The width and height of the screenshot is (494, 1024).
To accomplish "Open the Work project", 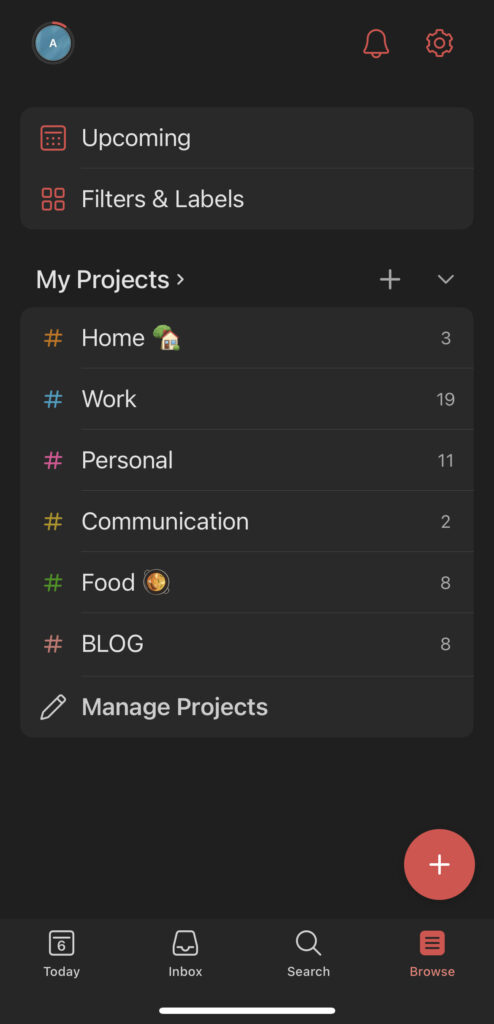I will click(247, 399).
